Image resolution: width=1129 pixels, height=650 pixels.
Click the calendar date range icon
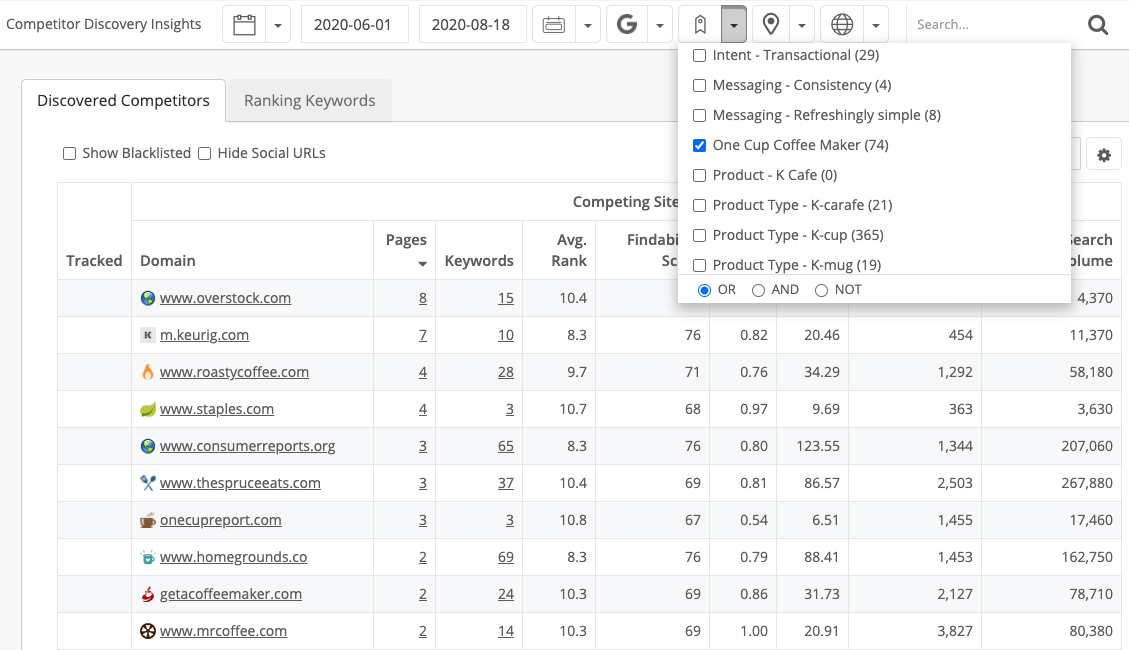tap(244, 25)
